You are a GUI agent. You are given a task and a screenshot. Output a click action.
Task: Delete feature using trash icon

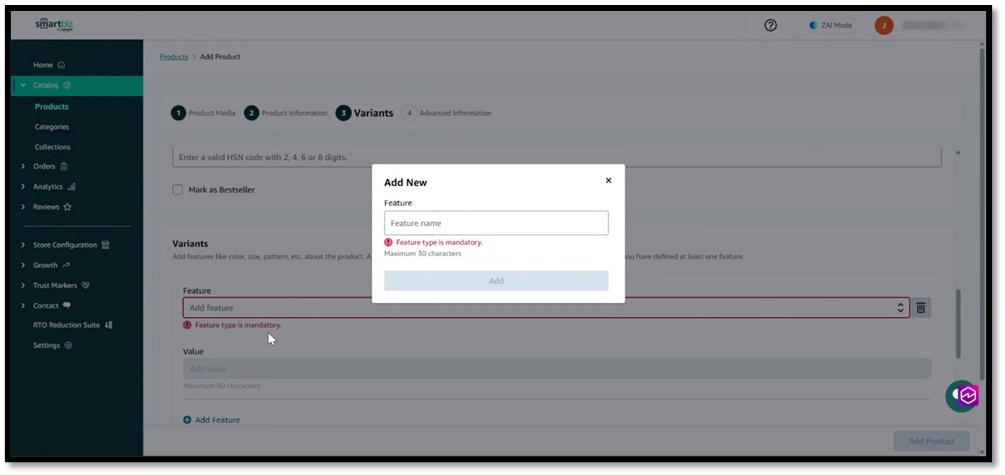(920, 308)
